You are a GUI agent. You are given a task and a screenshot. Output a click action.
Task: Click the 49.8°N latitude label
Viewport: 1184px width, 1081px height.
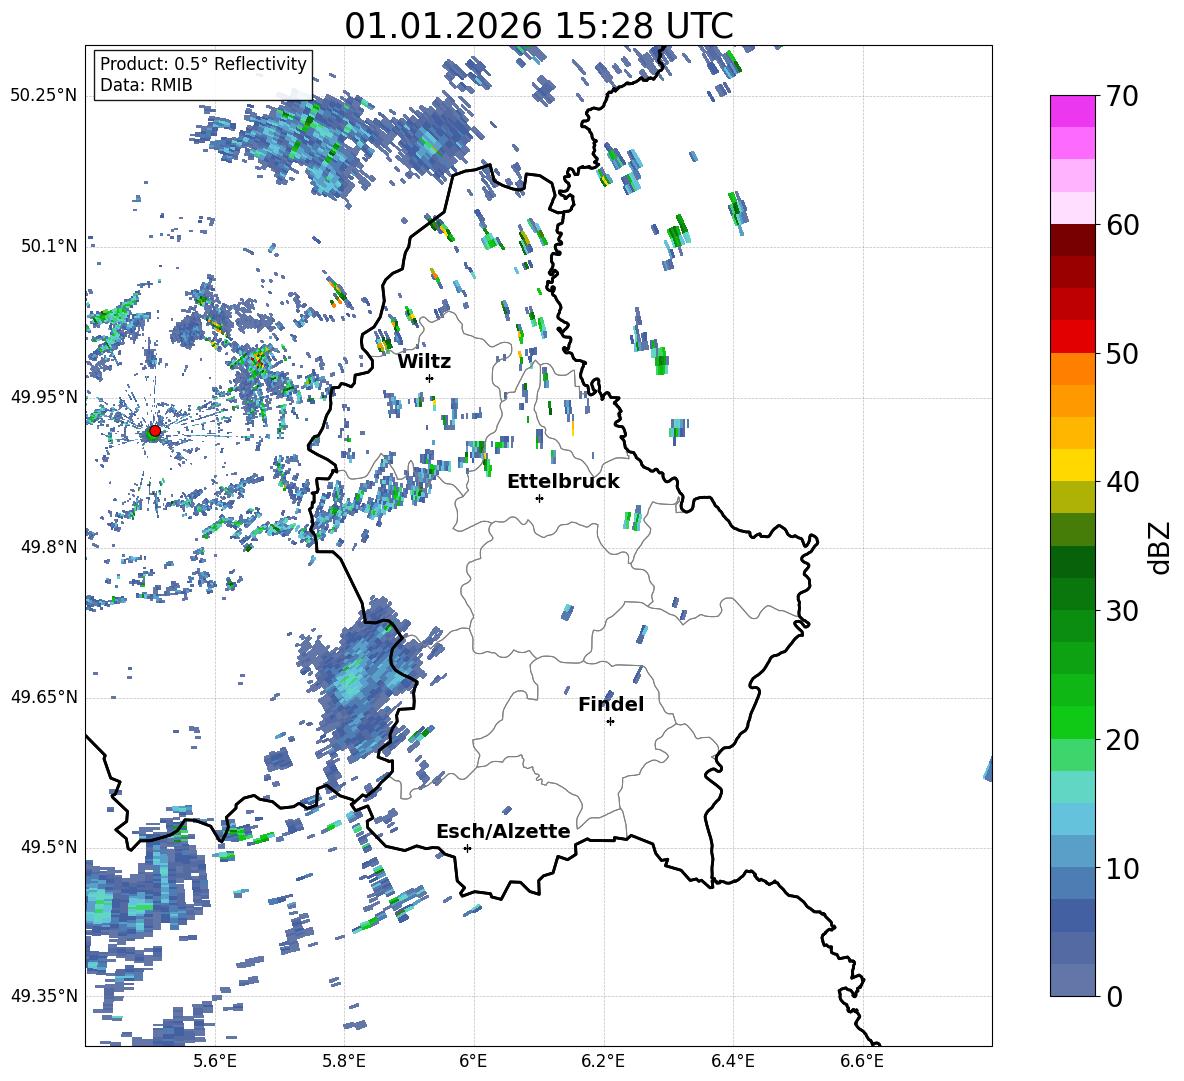click(49, 547)
